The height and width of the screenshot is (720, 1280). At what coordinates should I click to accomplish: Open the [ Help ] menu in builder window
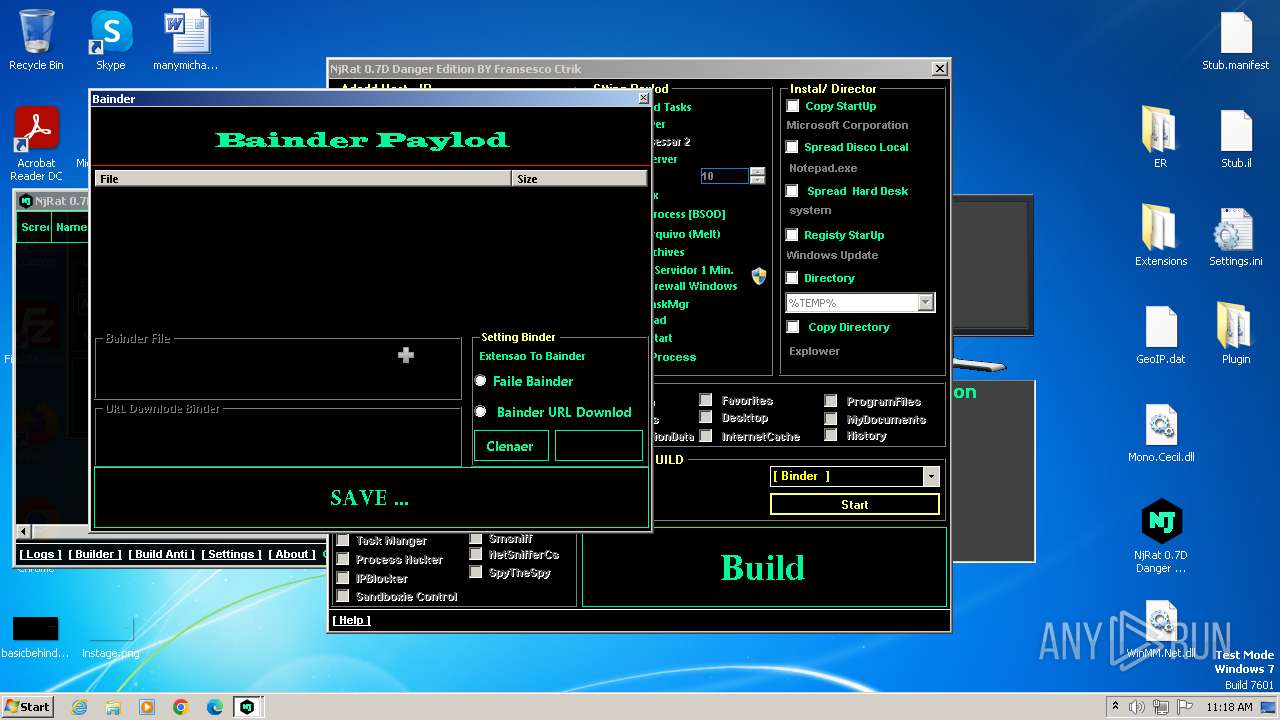click(351, 620)
